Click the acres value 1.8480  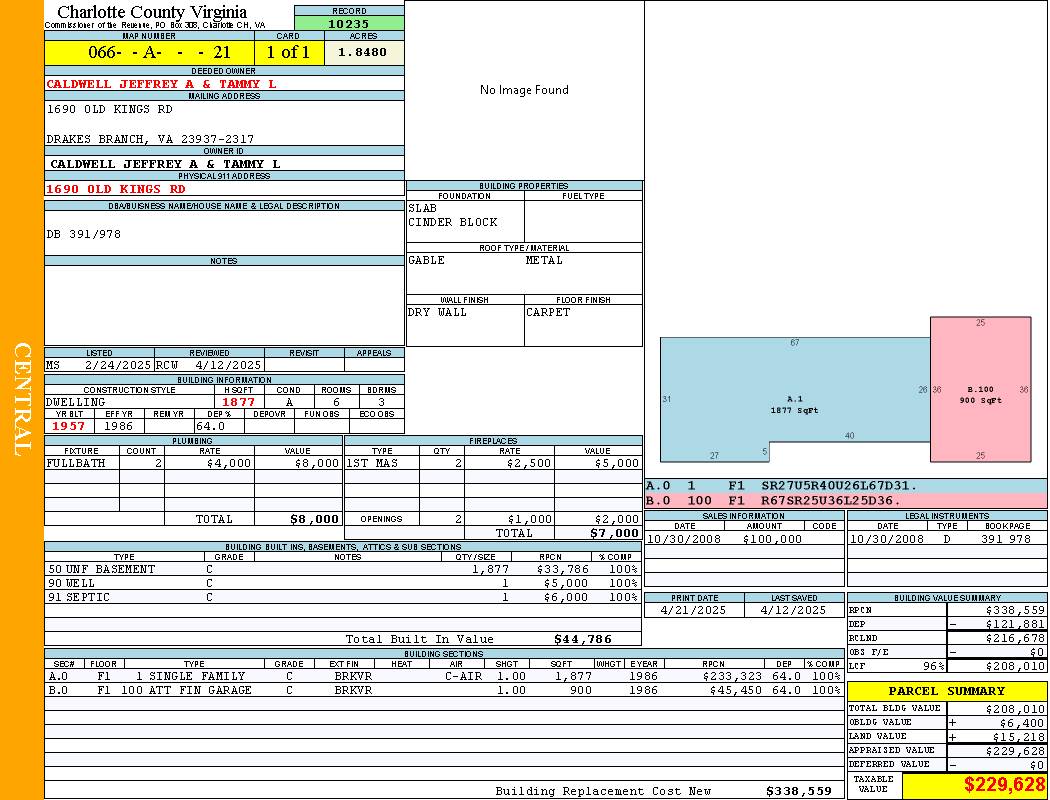(364, 52)
